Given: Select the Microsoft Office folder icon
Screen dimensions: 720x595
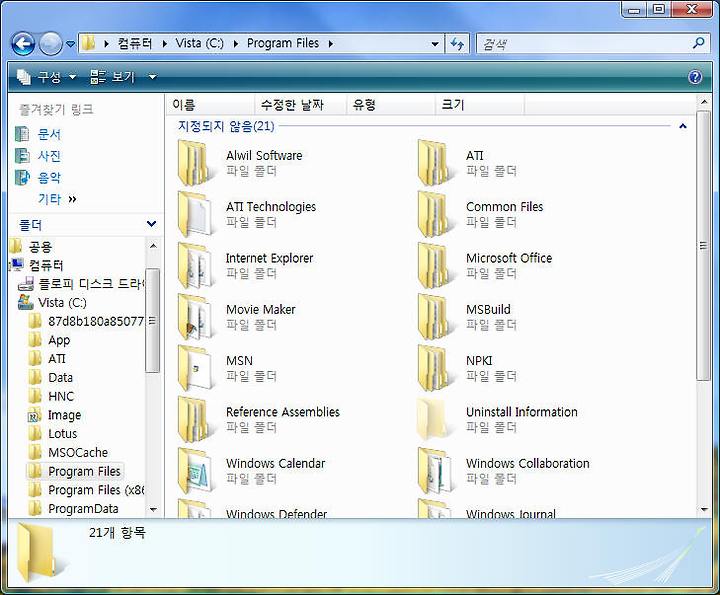Looking at the screenshot, I should pyautogui.click(x=434, y=265).
